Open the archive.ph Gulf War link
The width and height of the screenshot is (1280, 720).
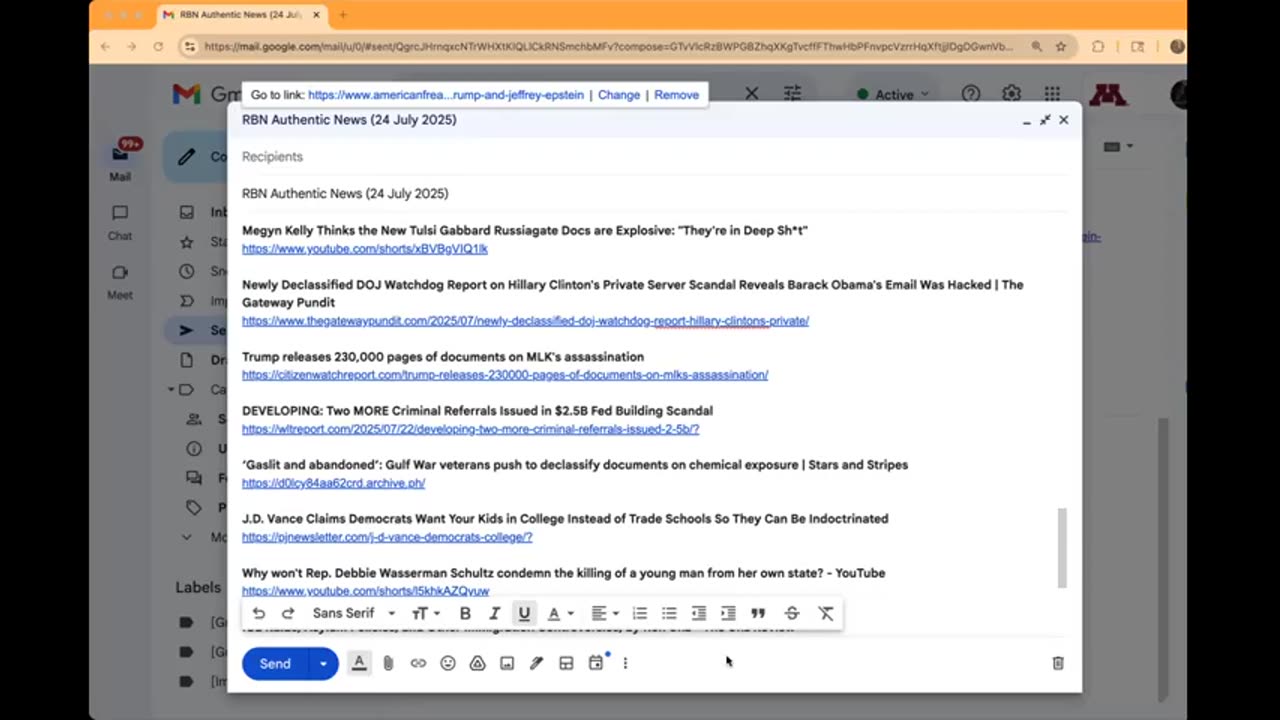(x=333, y=483)
